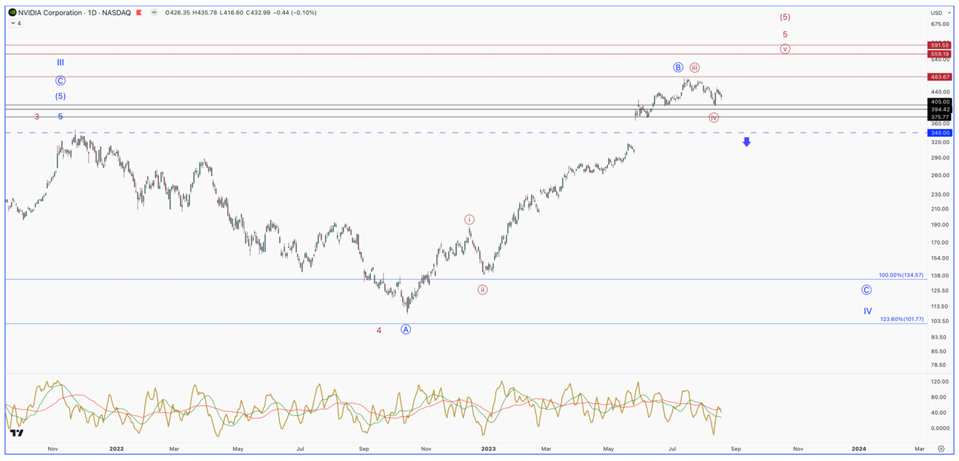This screenshot has width=959, height=461.
Task: Click the blue IV wave label
Action: (x=867, y=311)
